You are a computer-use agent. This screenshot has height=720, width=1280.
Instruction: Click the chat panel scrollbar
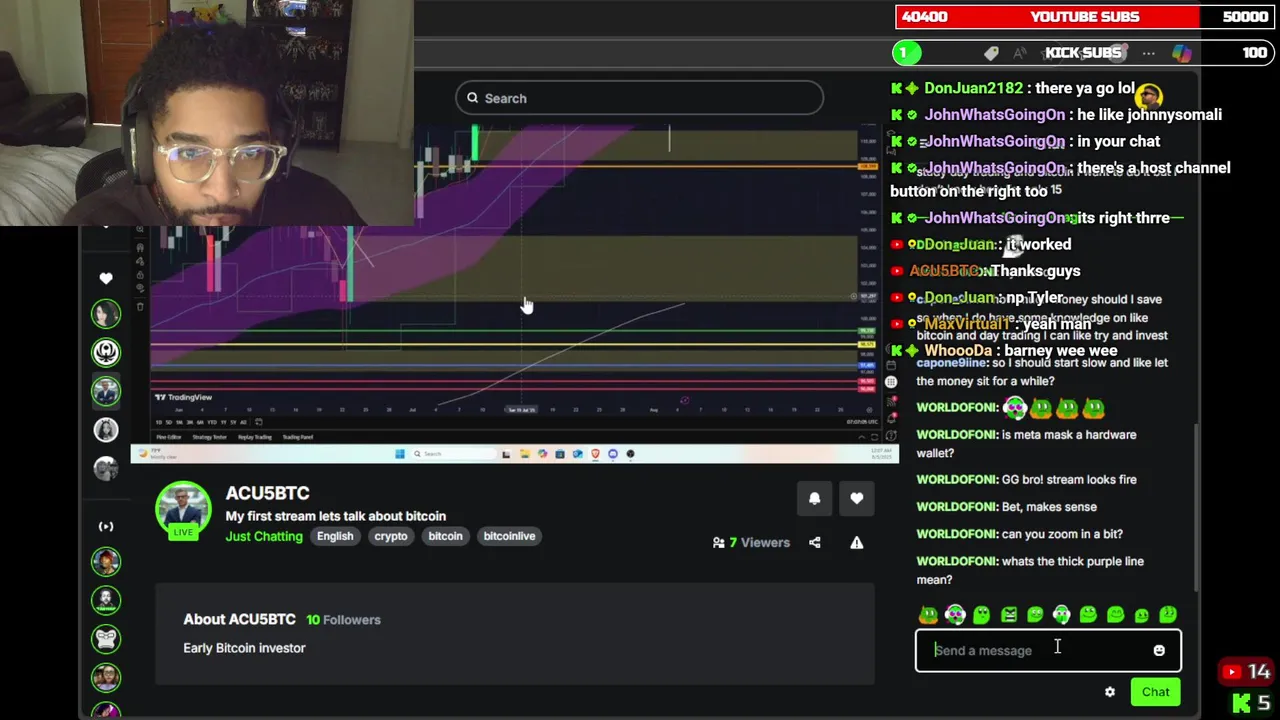click(x=1194, y=506)
